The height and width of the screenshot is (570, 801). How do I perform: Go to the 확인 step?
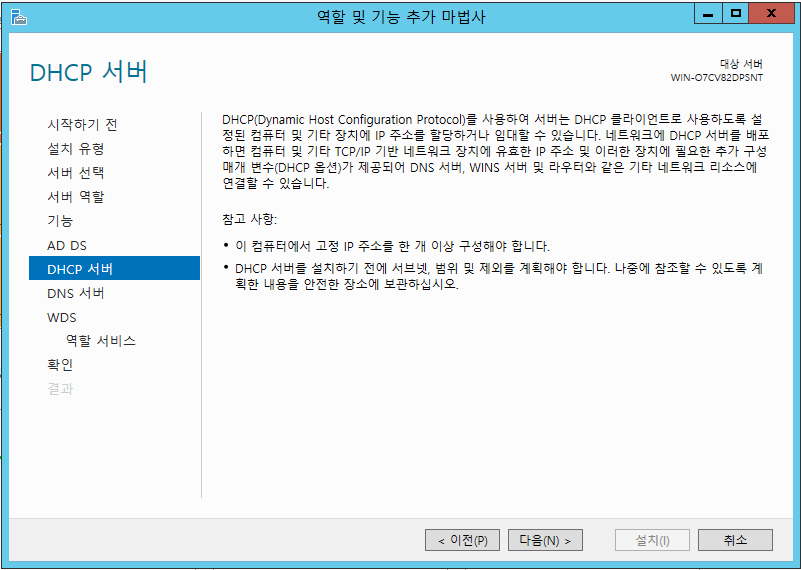60,365
